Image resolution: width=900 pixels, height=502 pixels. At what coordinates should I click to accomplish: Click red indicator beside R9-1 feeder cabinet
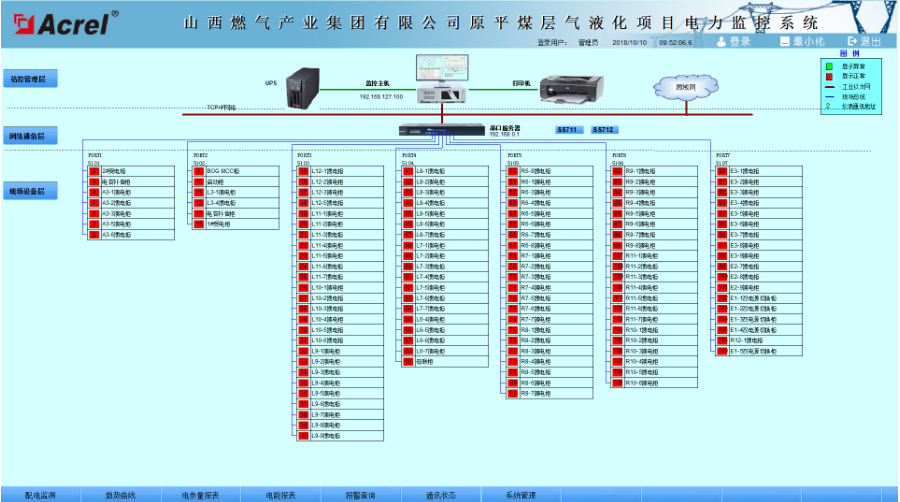[618, 171]
